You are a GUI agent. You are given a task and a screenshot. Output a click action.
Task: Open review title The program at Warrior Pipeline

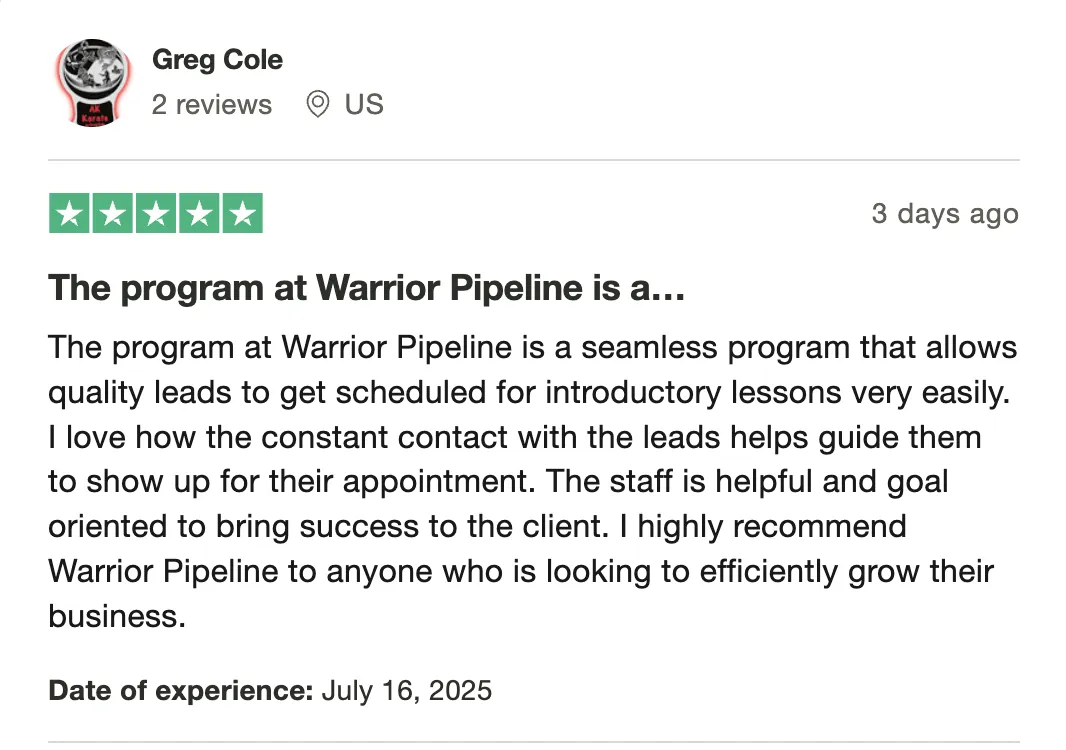(366, 288)
